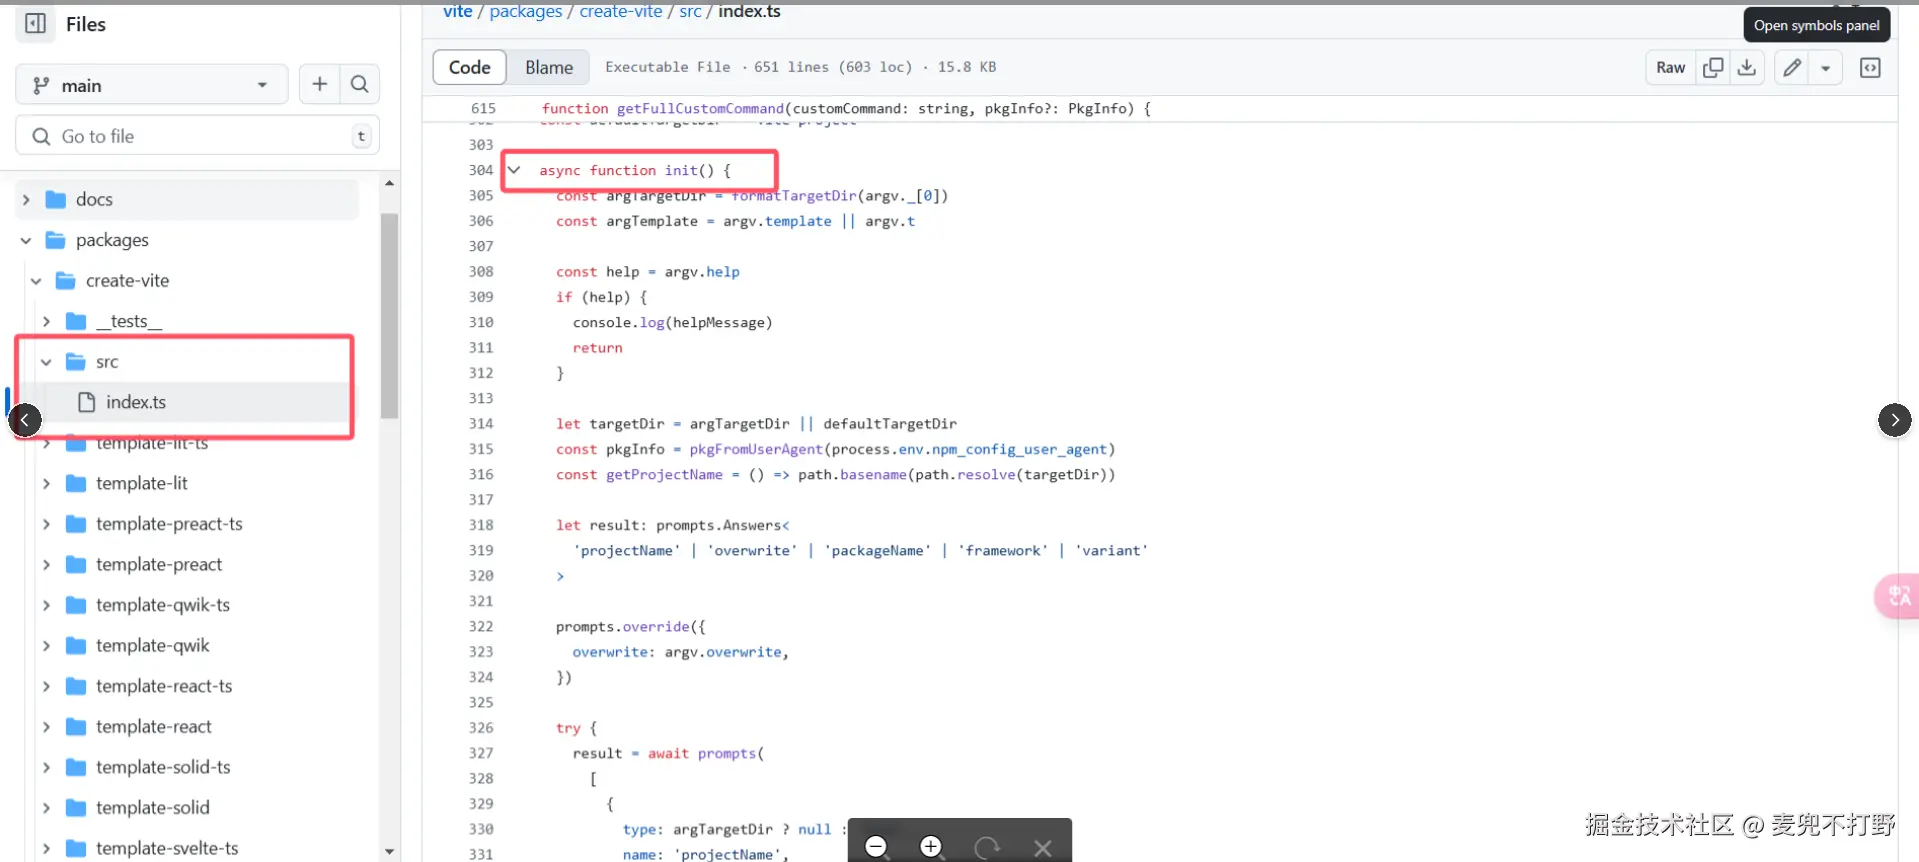This screenshot has height=862, width=1919.
Task: Open more edit options dropdown arrow
Action: click(1826, 68)
